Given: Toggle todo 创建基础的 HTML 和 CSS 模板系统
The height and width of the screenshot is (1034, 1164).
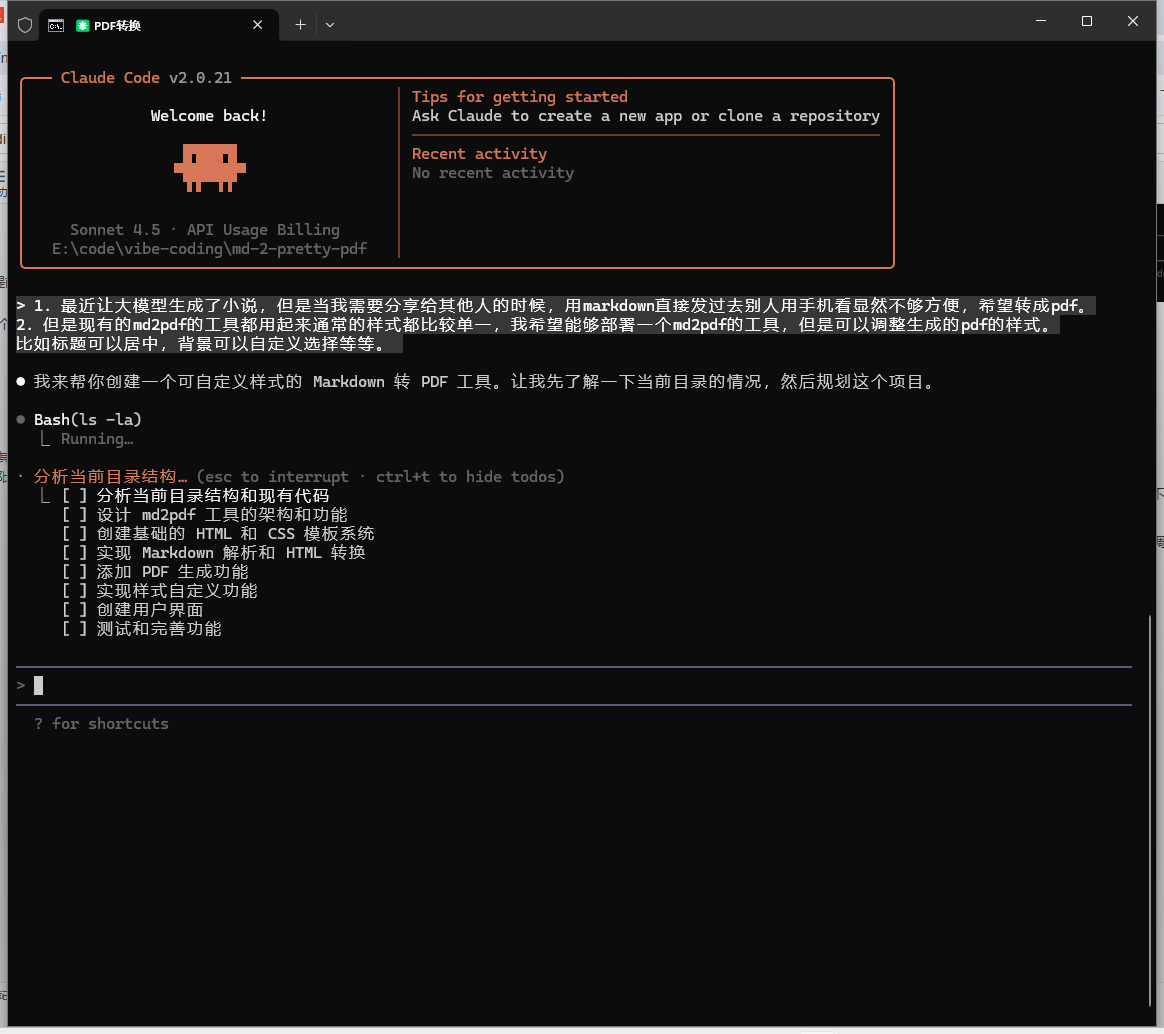Looking at the screenshot, I should click(74, 533).
